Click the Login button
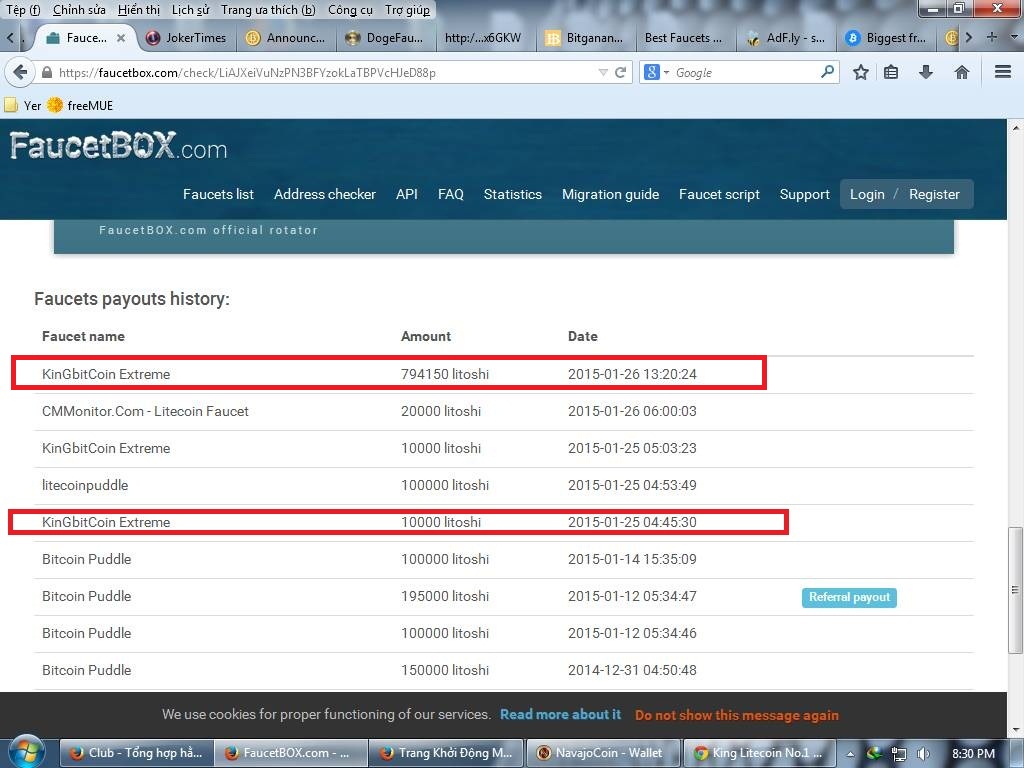The image size is (1024, 768). click(866, 194)
